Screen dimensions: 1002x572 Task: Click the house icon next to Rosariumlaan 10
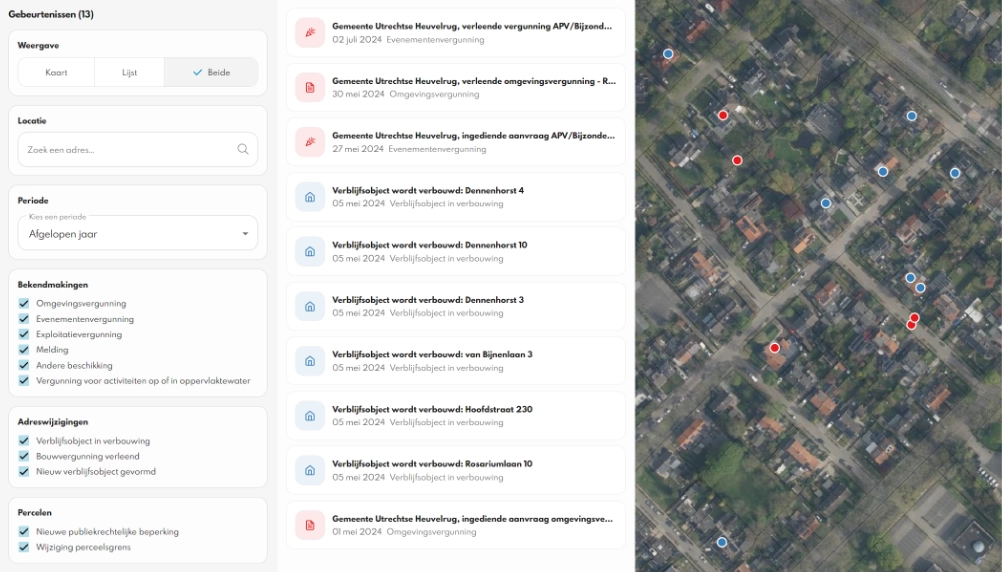pyautogui.click(x=310, y=470)
